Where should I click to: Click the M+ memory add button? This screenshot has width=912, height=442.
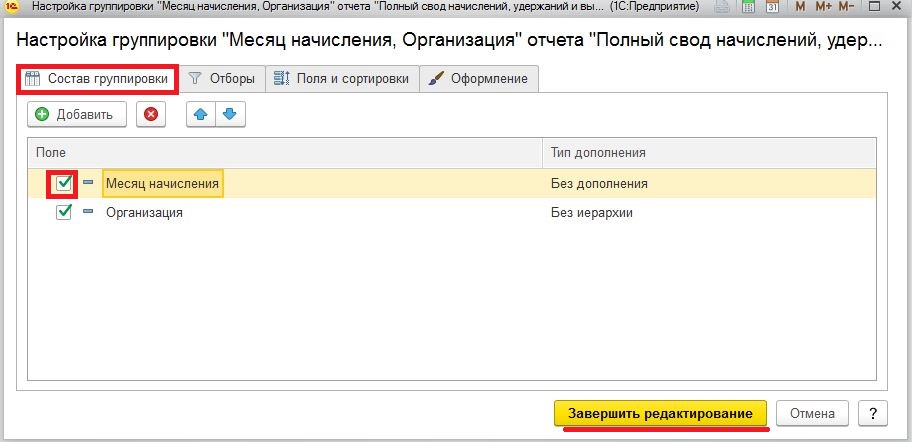(824, 8)
